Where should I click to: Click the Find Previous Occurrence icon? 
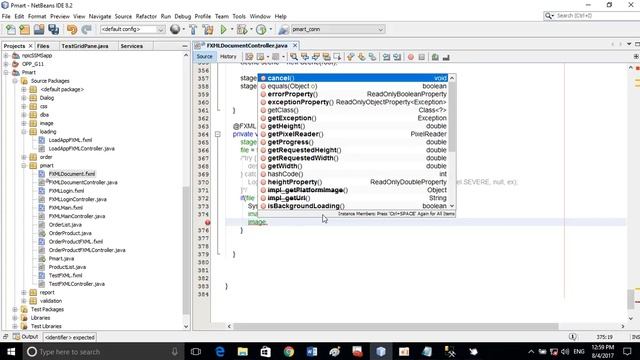click(305, 57)
